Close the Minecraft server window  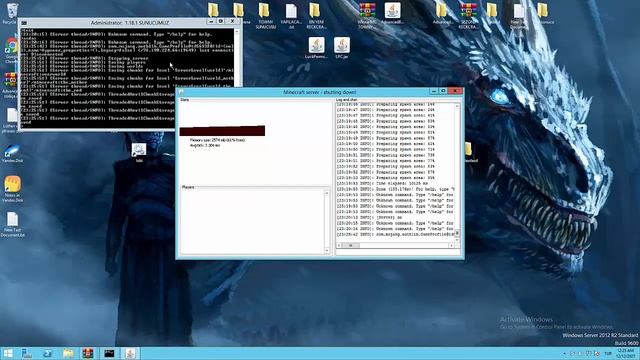(x=455, y=91)
